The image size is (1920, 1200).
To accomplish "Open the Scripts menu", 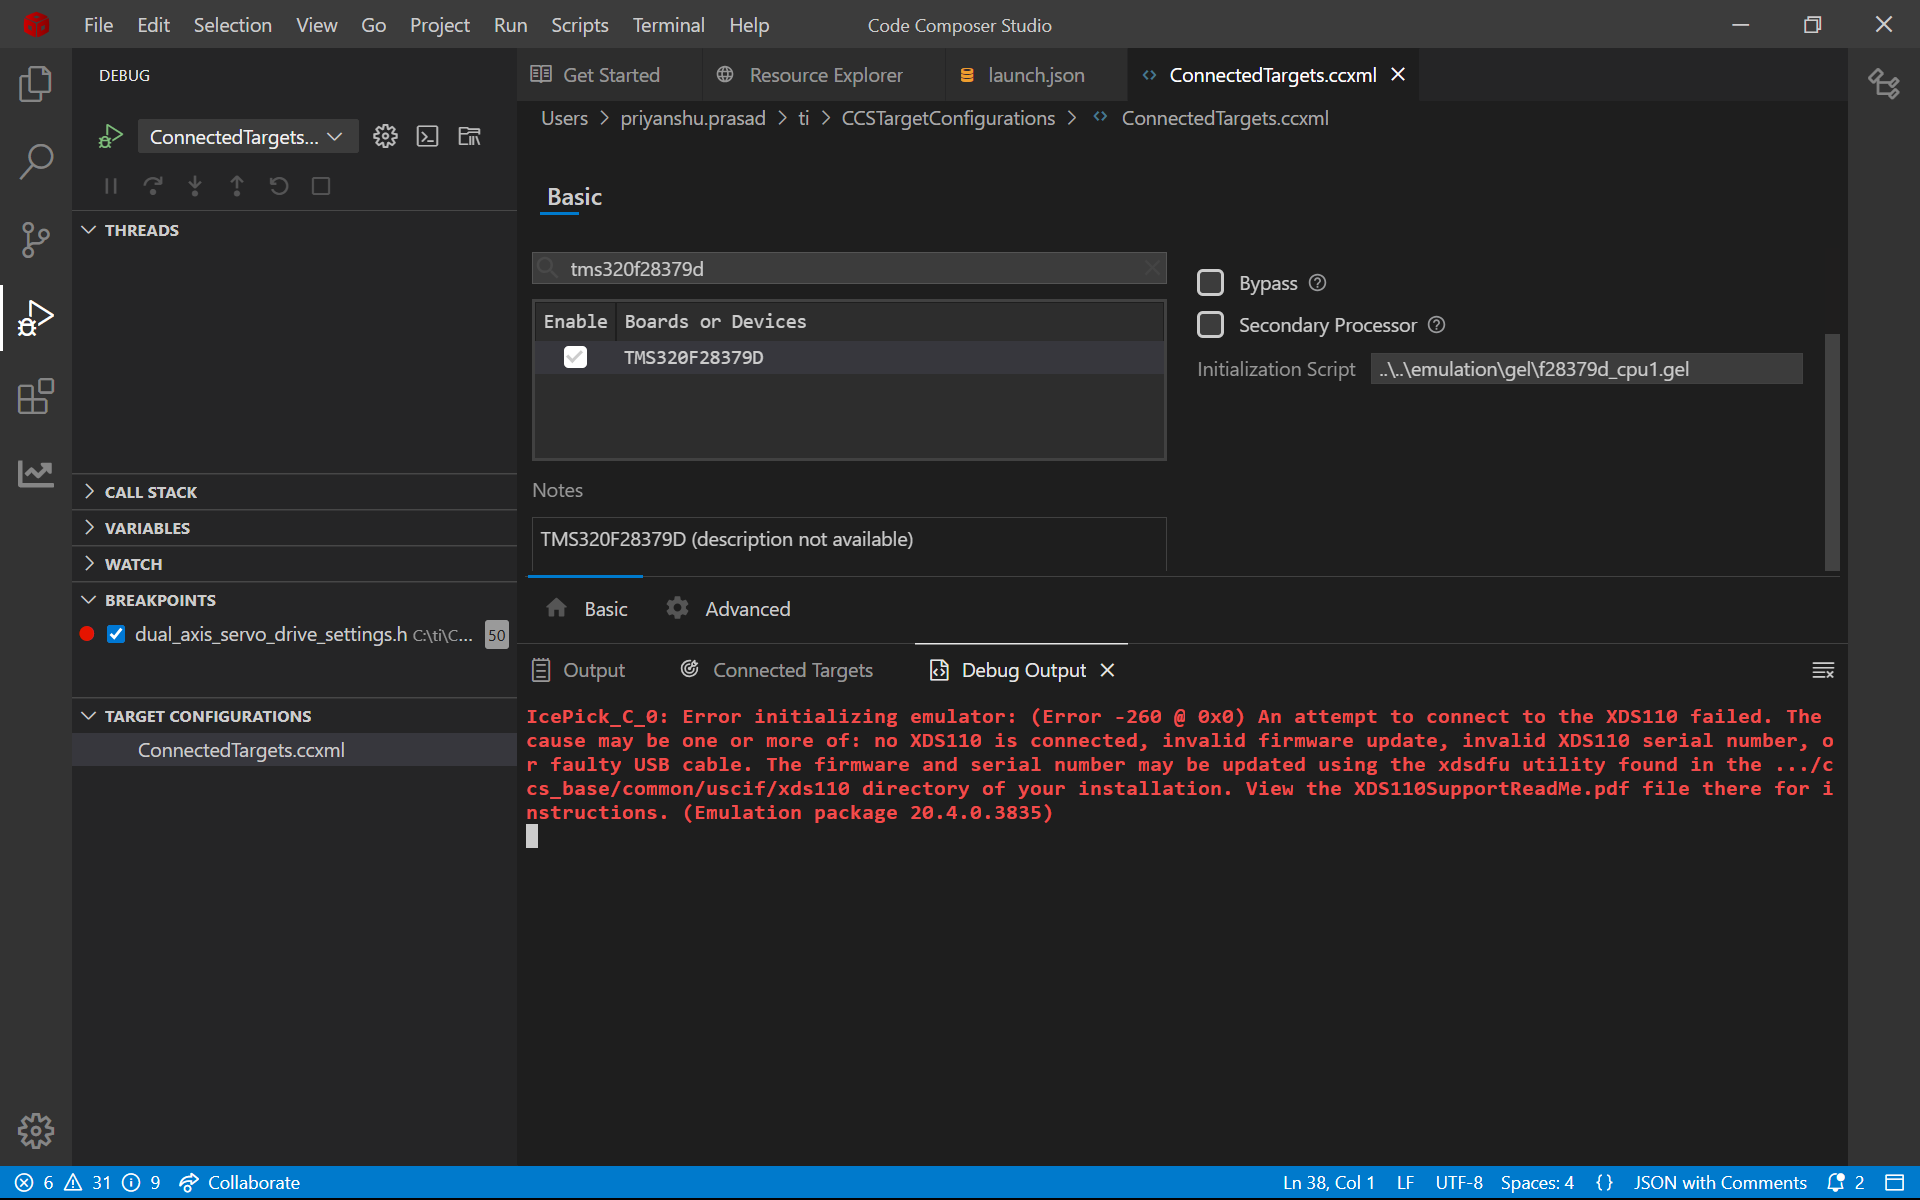I will click(x=579, y=25).
